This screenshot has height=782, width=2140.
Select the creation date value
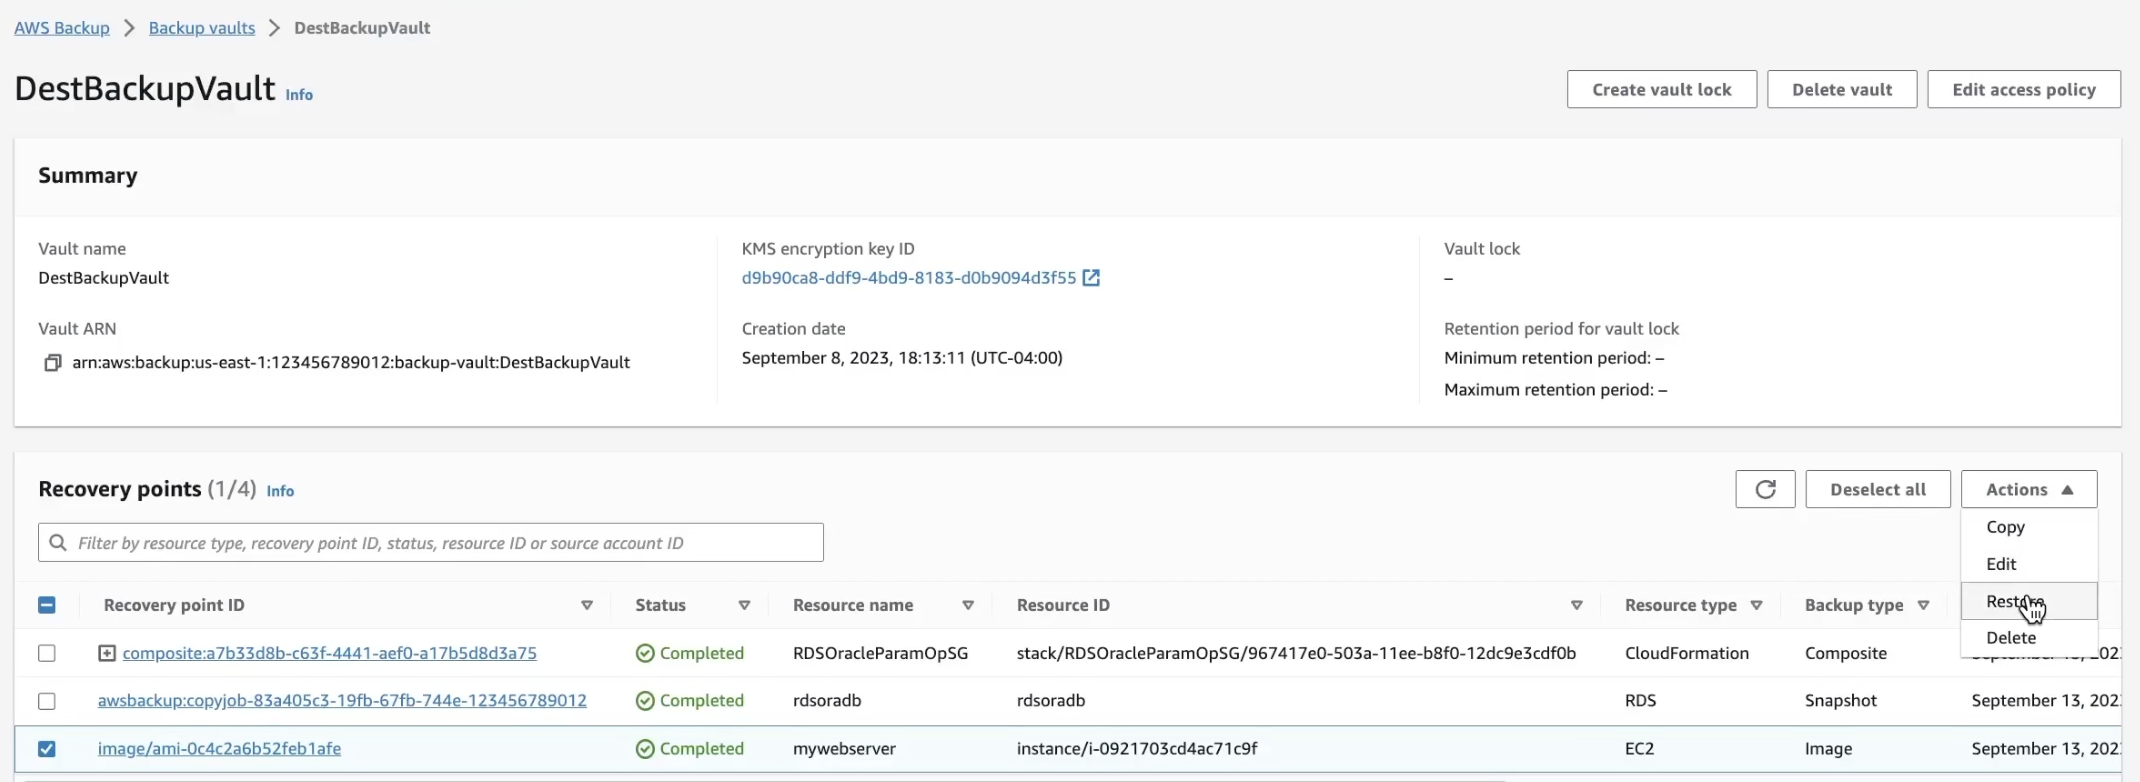[x=902, y=358]
